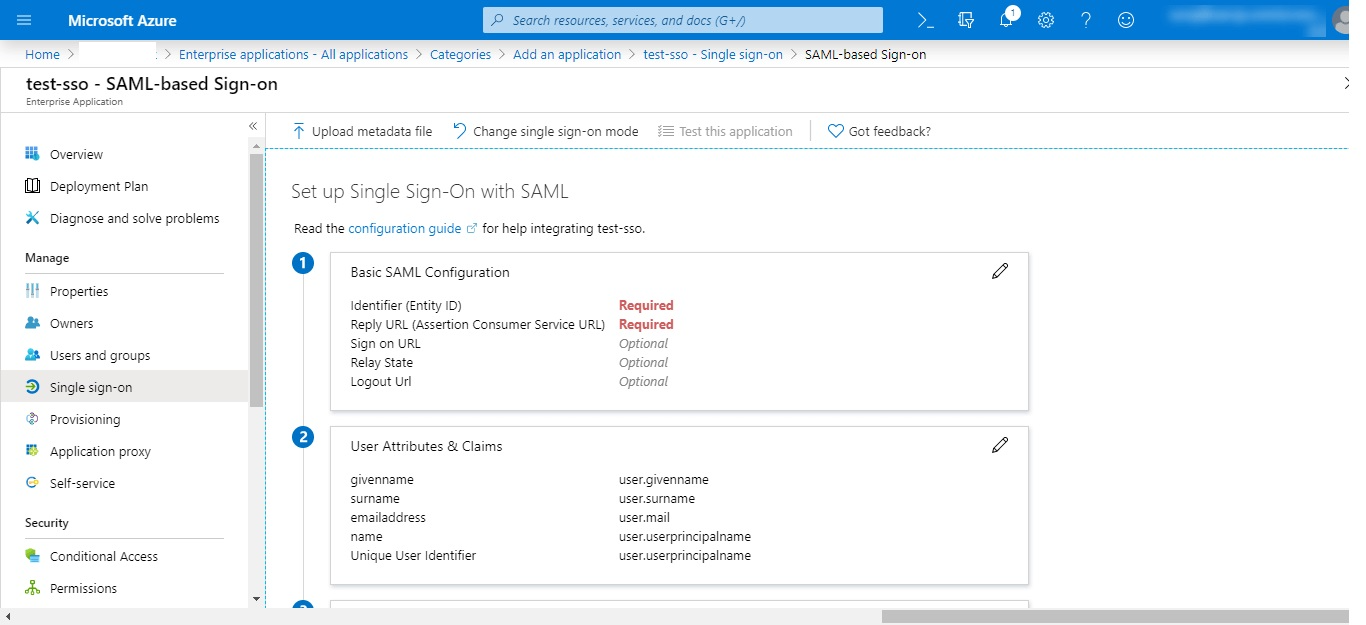
Task: Click the sidebar scroll down arrow
Action: (257, 598)
